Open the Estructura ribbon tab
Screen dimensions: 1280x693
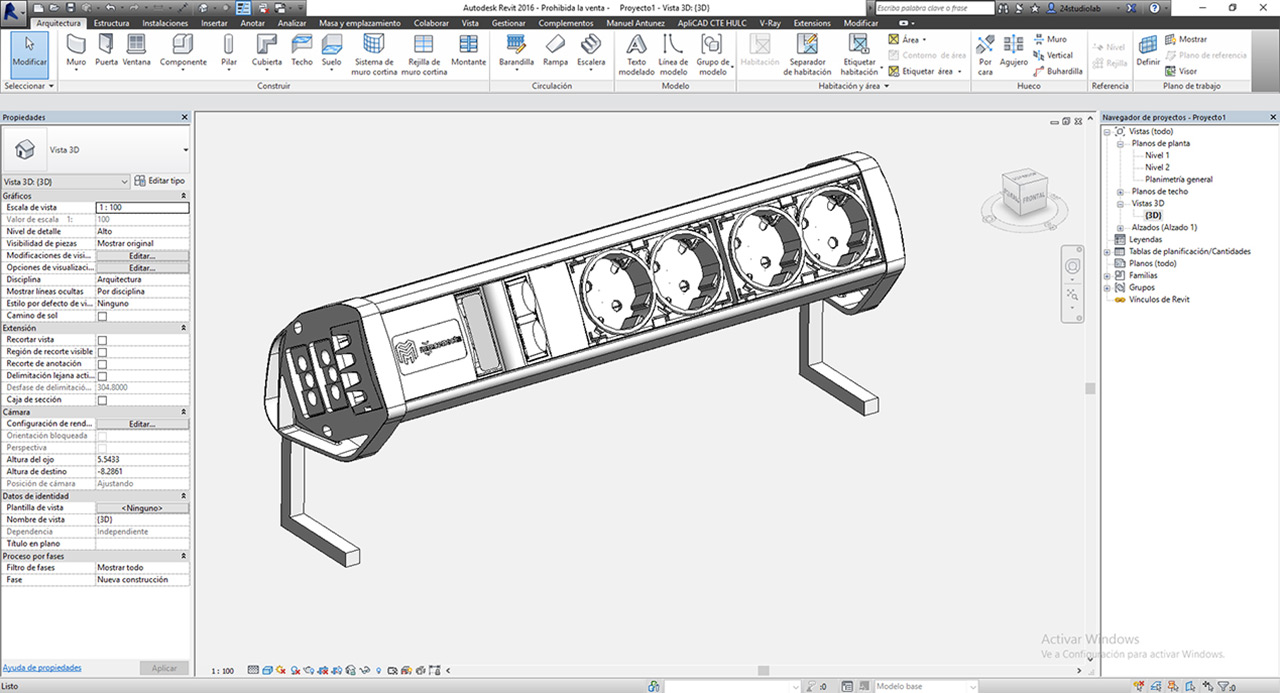(111, 22)
